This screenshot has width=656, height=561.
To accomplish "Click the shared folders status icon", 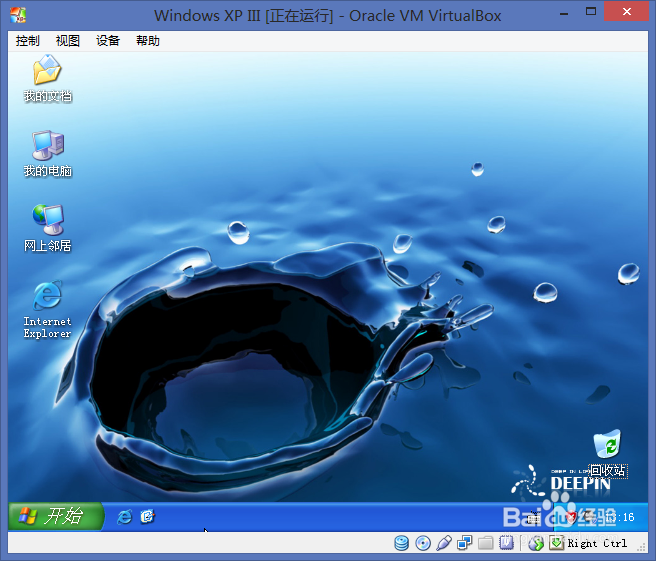I will point(485,543).
